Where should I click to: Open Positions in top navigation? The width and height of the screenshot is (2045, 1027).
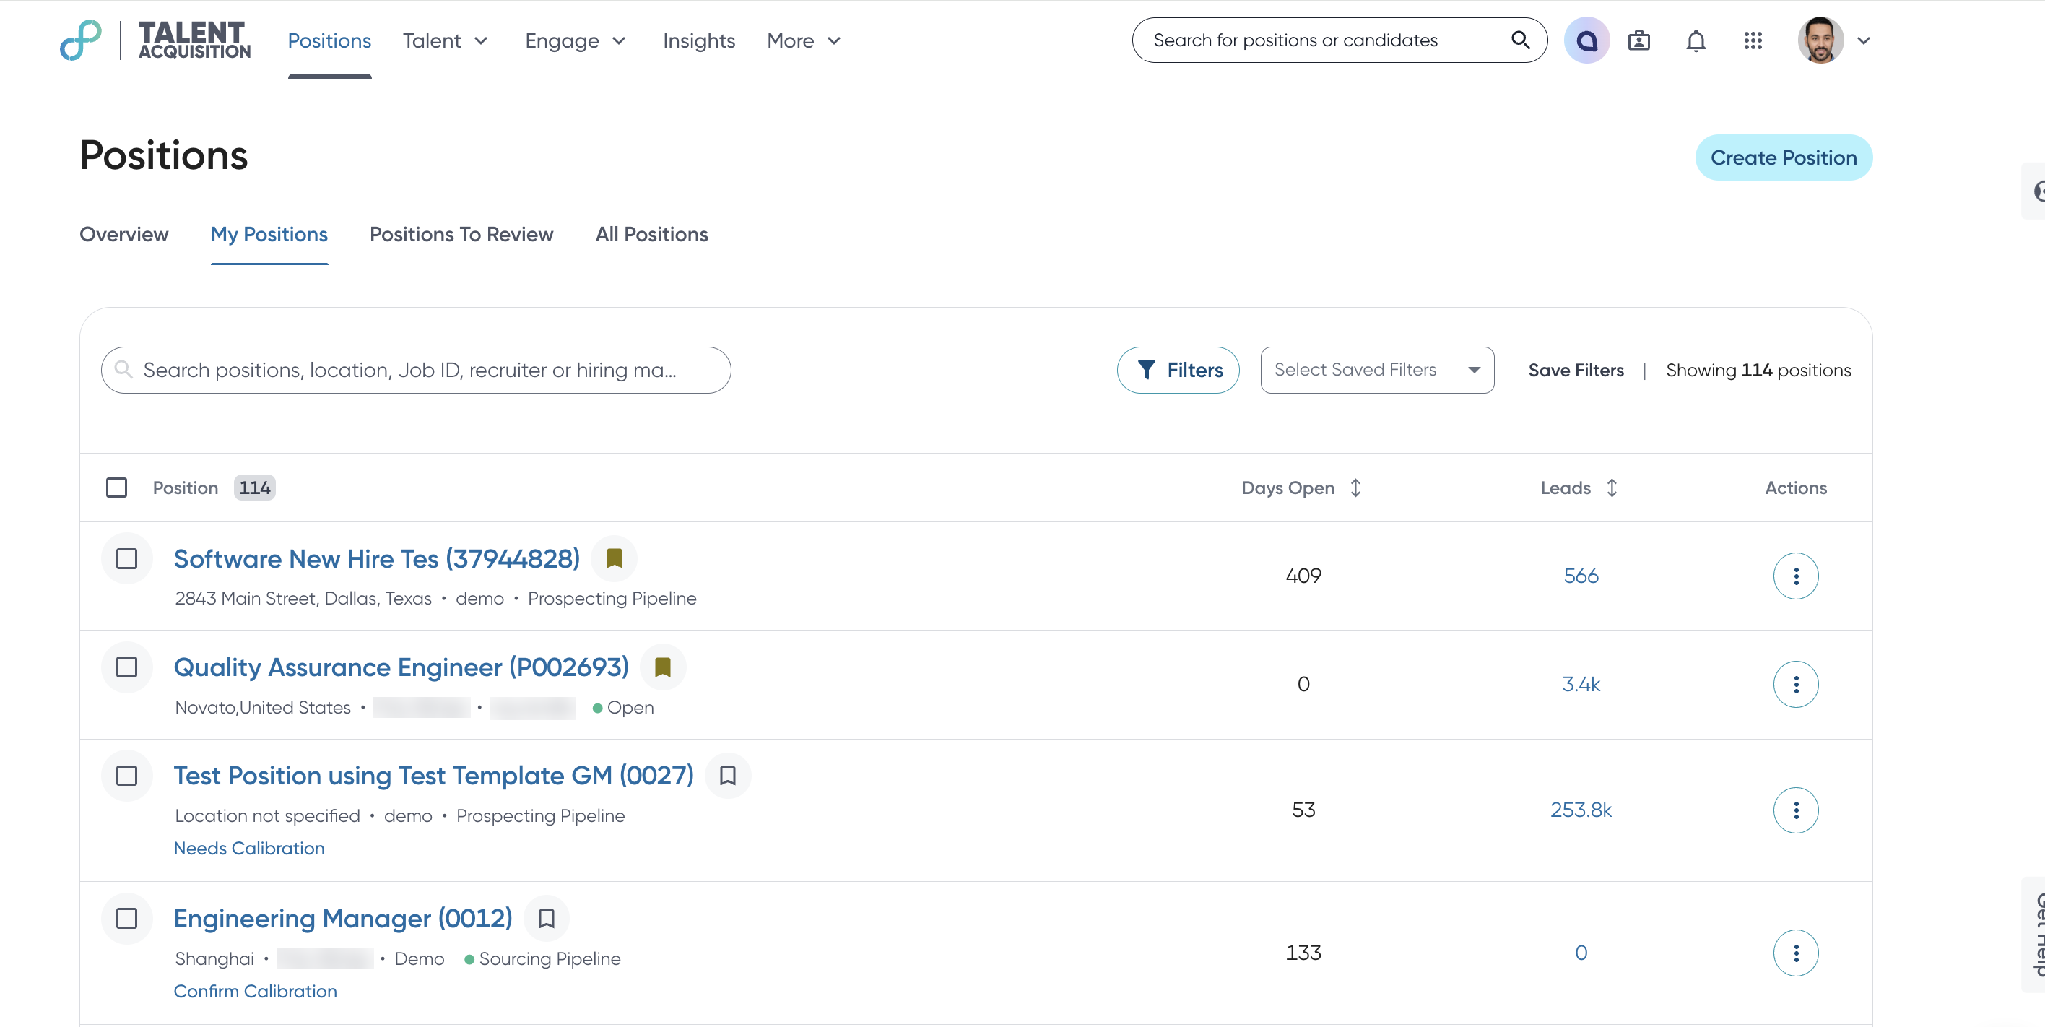point(330,41)
